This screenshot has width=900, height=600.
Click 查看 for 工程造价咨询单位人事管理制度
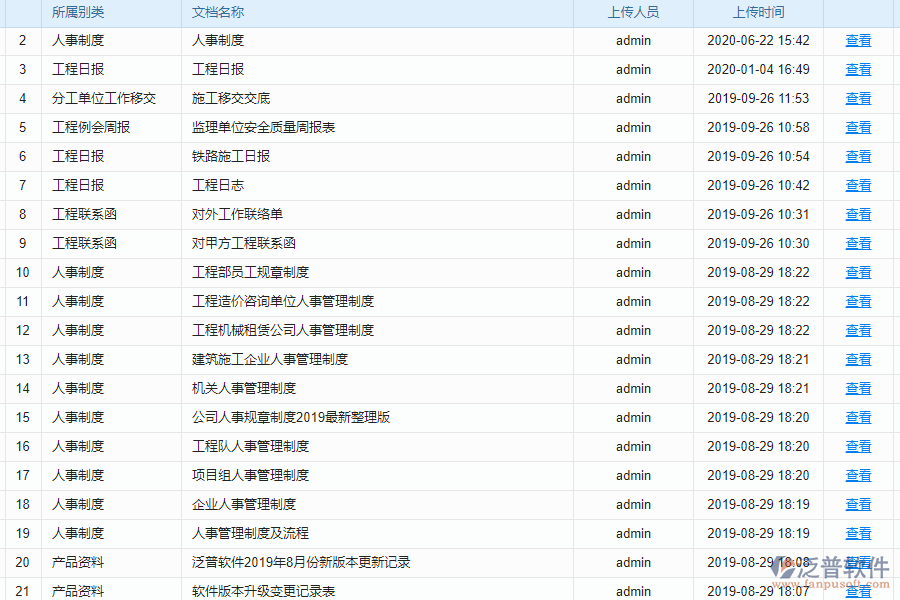pos(859,301)
